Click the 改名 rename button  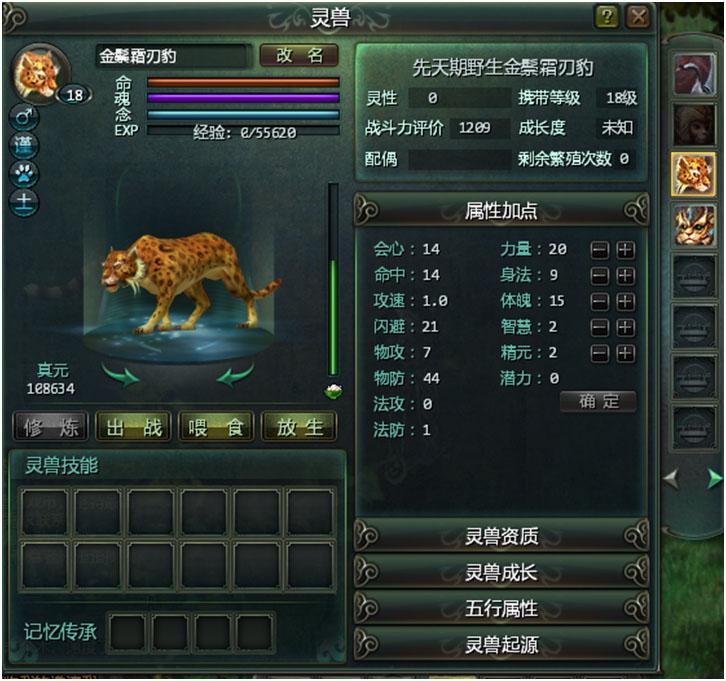299,56
